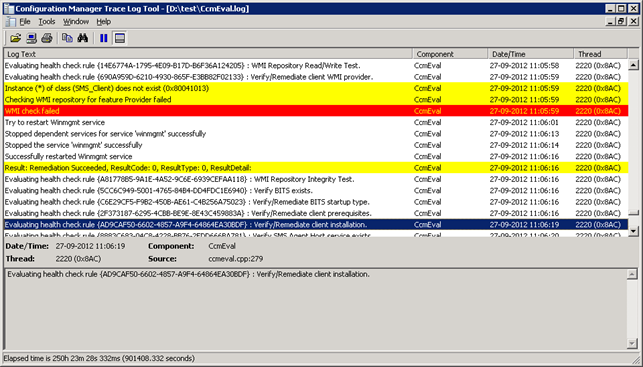This screenshot has height=367, width=643.
Task: Click the Open on Server computer icon
Action: pyautogui.click(x=32, y=38)
